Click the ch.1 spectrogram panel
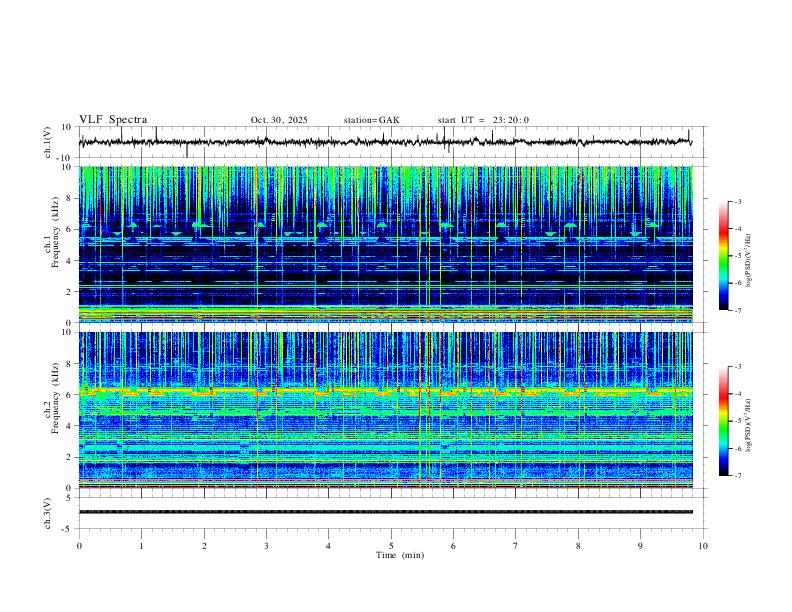Image resolution: width=792 pixels, height=612 pixels. click(385, 244)
